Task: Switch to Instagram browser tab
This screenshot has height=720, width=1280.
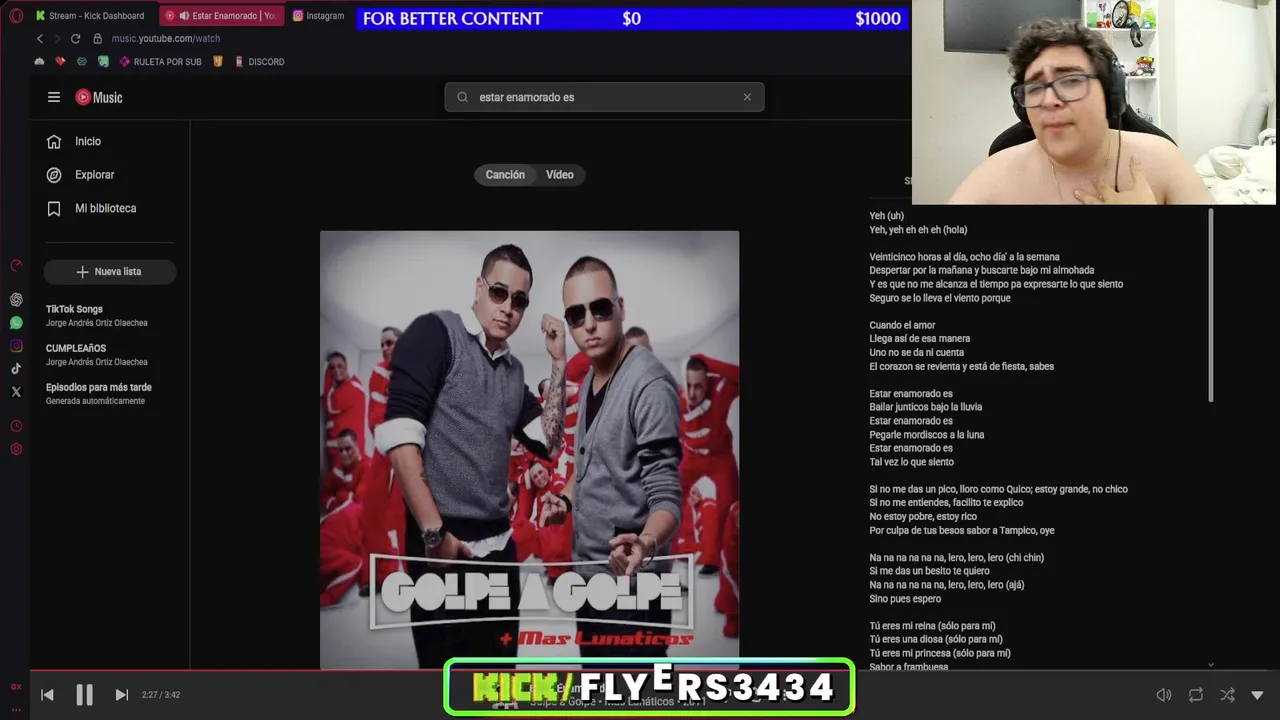Action: pyautogui.click(x=319, y=16)
